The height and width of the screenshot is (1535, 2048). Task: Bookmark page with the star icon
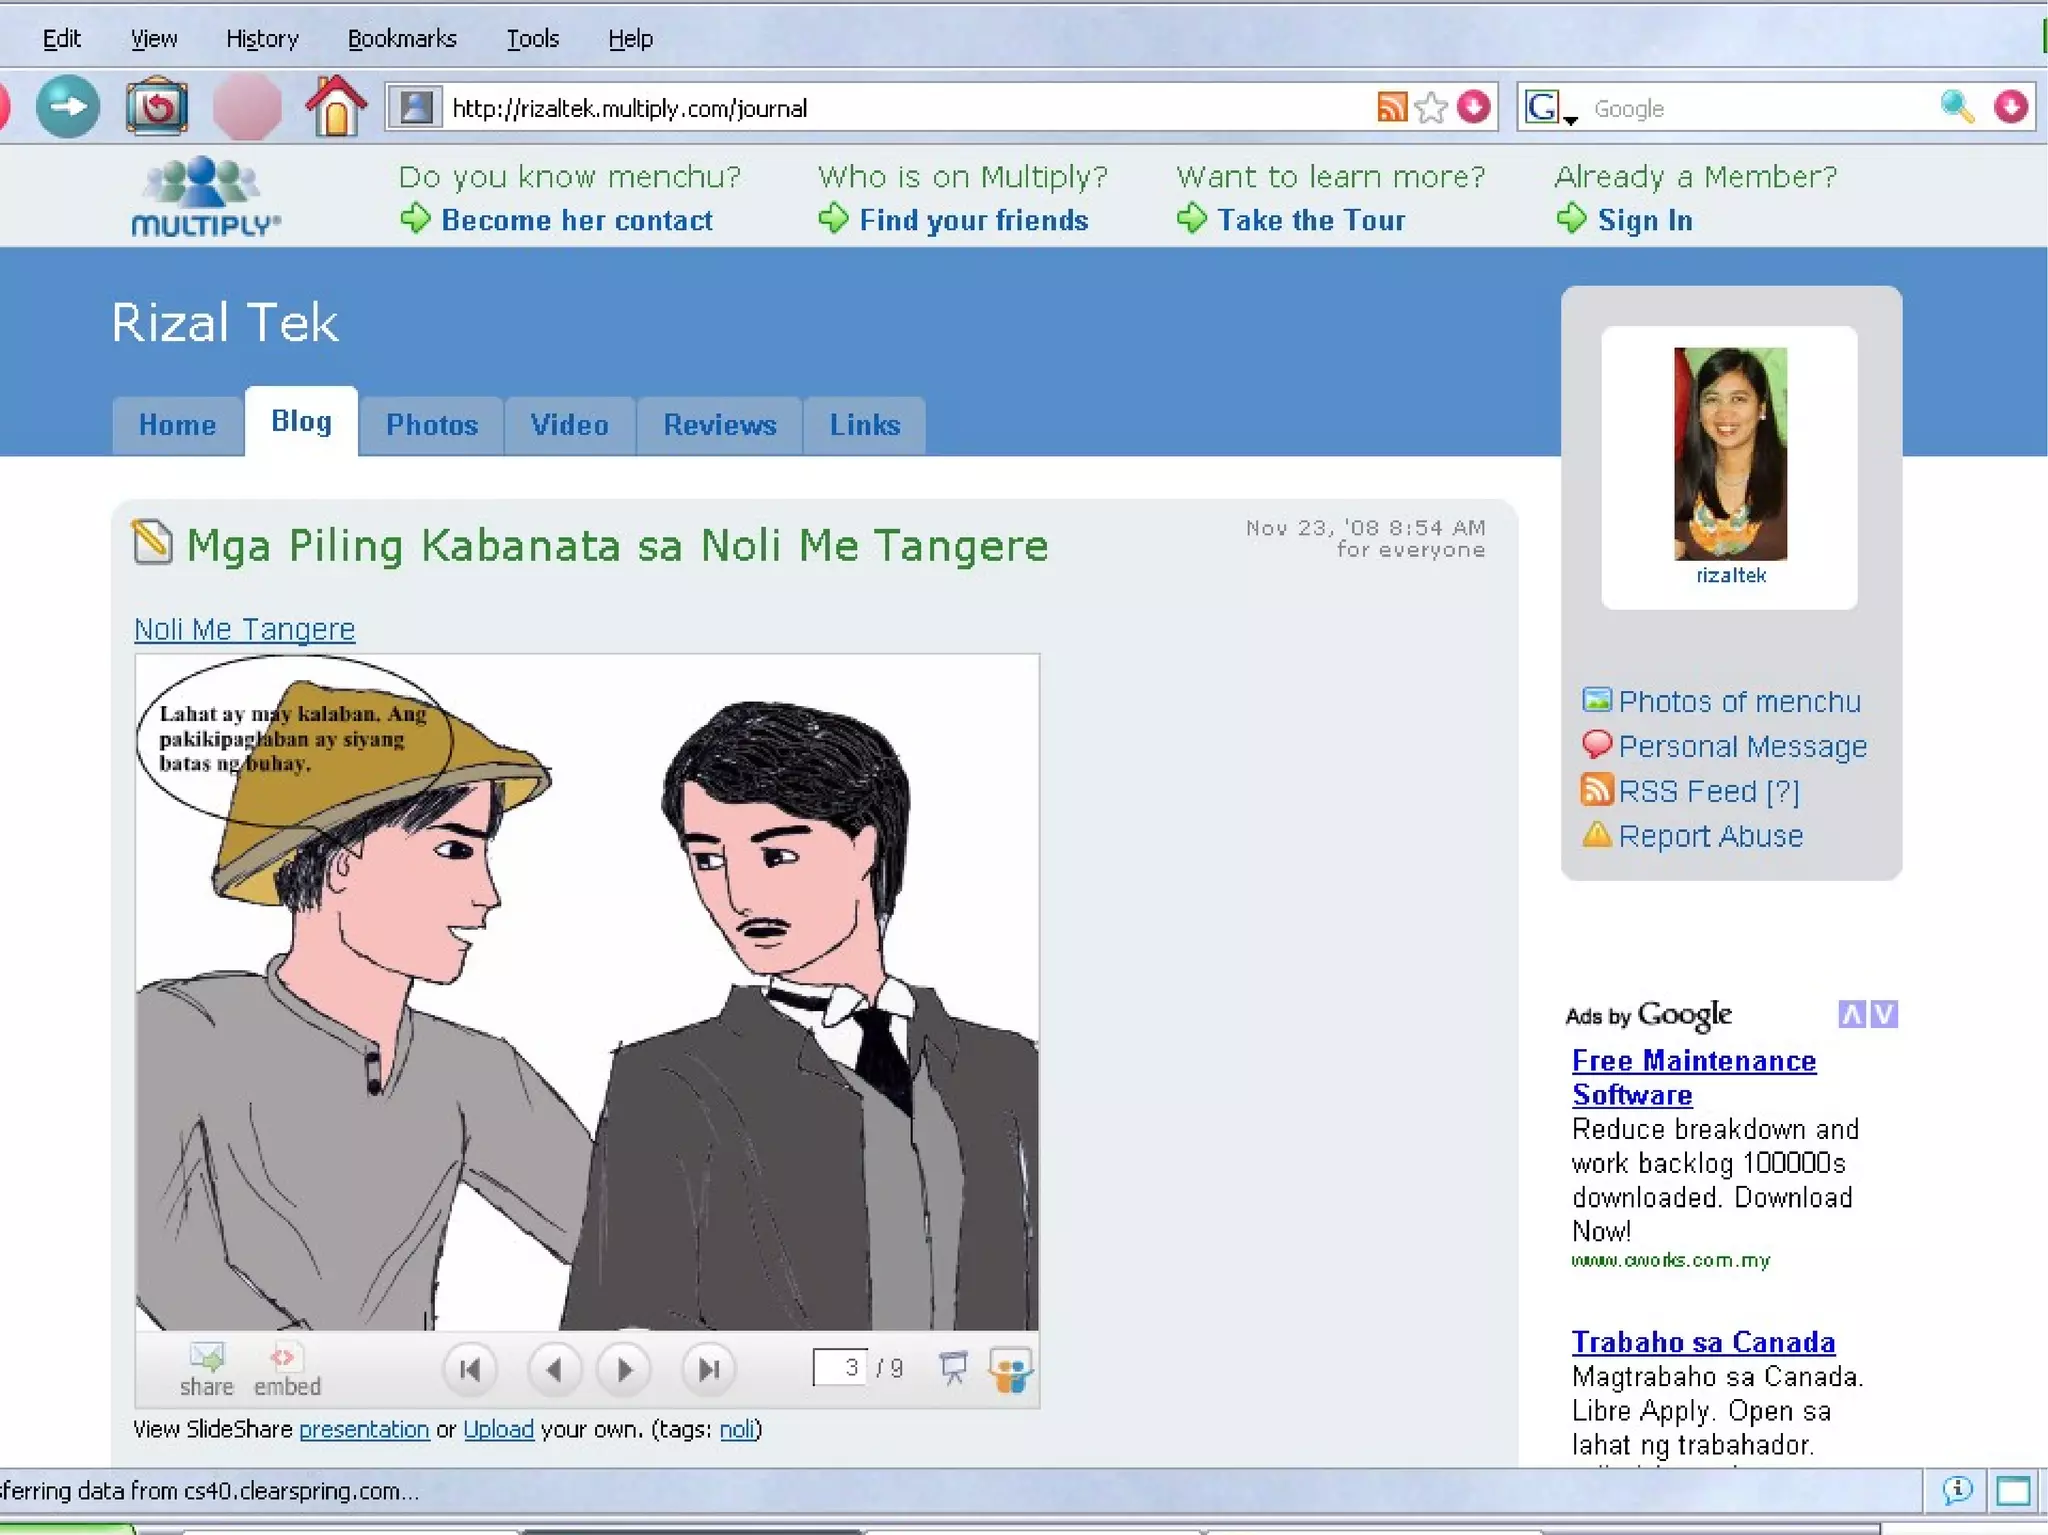(x=1431, y=107)
